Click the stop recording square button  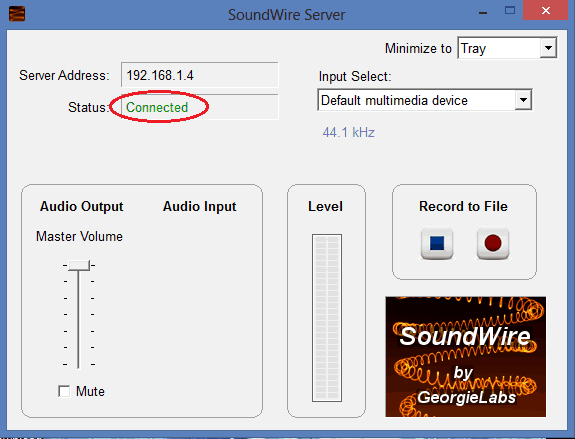click(x=437, y=243)
